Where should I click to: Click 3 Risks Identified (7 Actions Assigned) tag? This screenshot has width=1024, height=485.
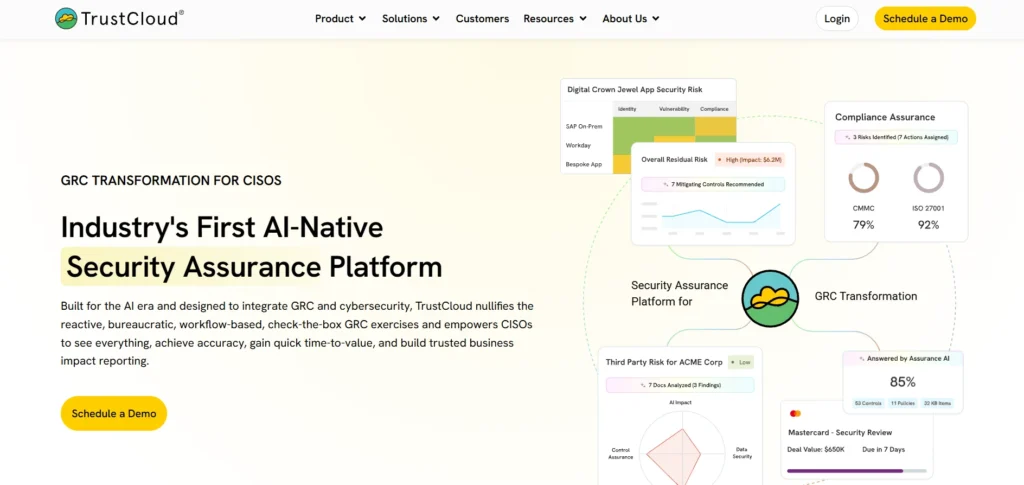click(x=896, y=138)
